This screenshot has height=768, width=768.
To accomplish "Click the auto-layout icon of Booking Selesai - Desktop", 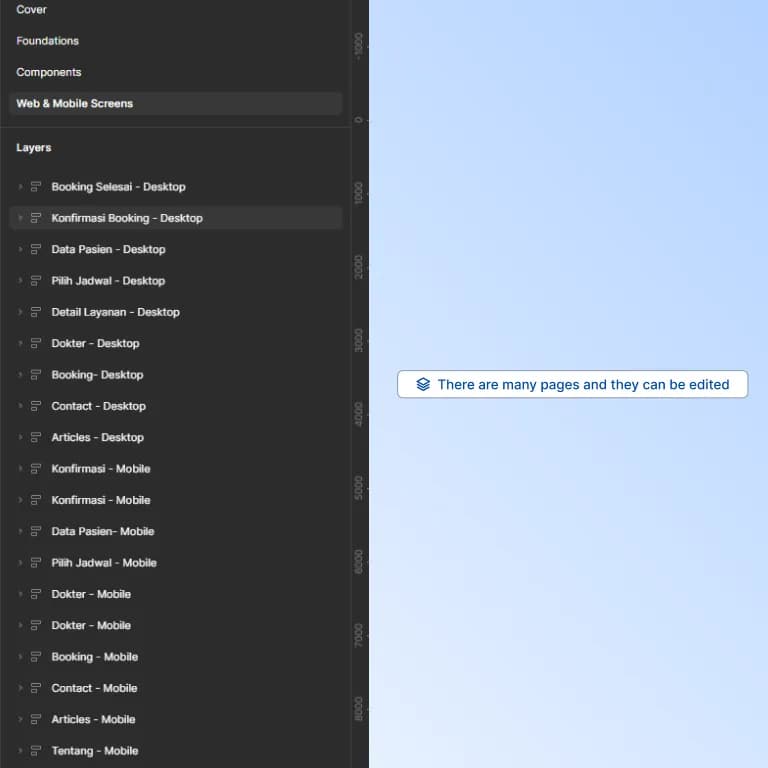I will pyautogui.click(x=36, y=187).
